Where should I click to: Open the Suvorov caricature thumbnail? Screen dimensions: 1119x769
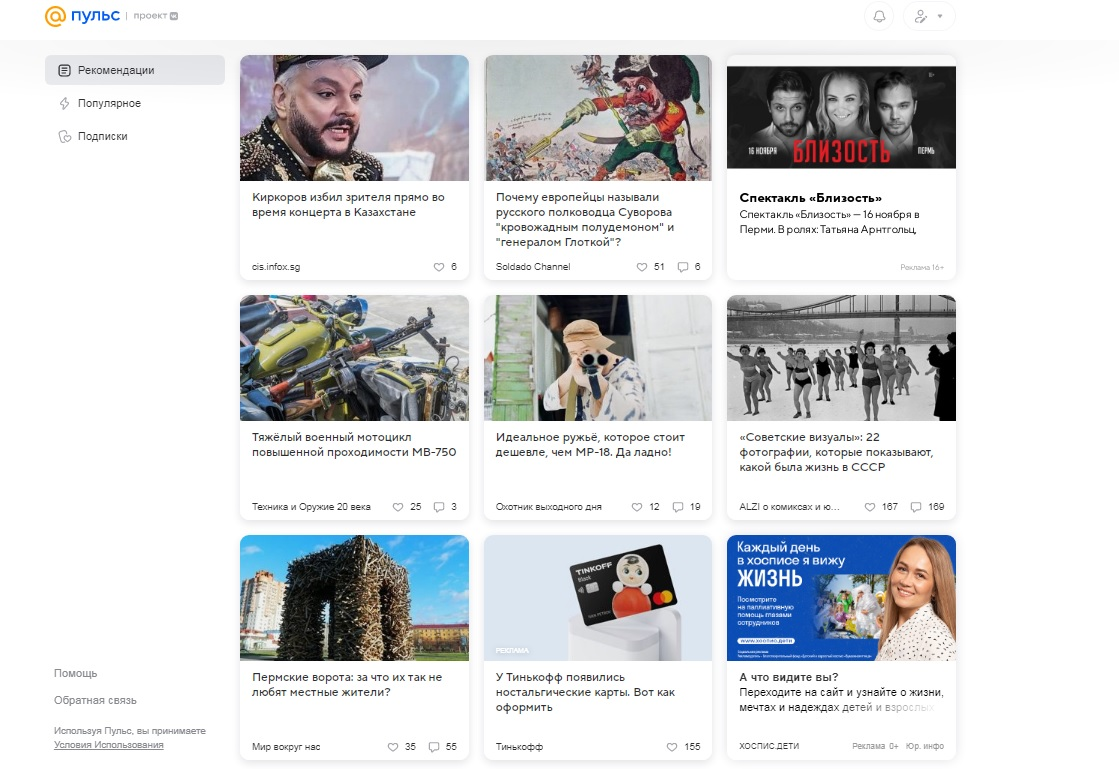pyautogui.click(x=598, y=118)
